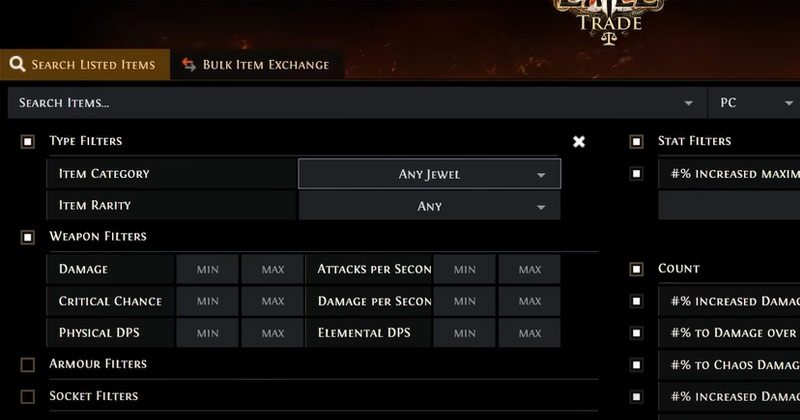Viewport: 800px width, 420px height.
Task: Open the PC platform dropdown
Action: tap(754, 103)
